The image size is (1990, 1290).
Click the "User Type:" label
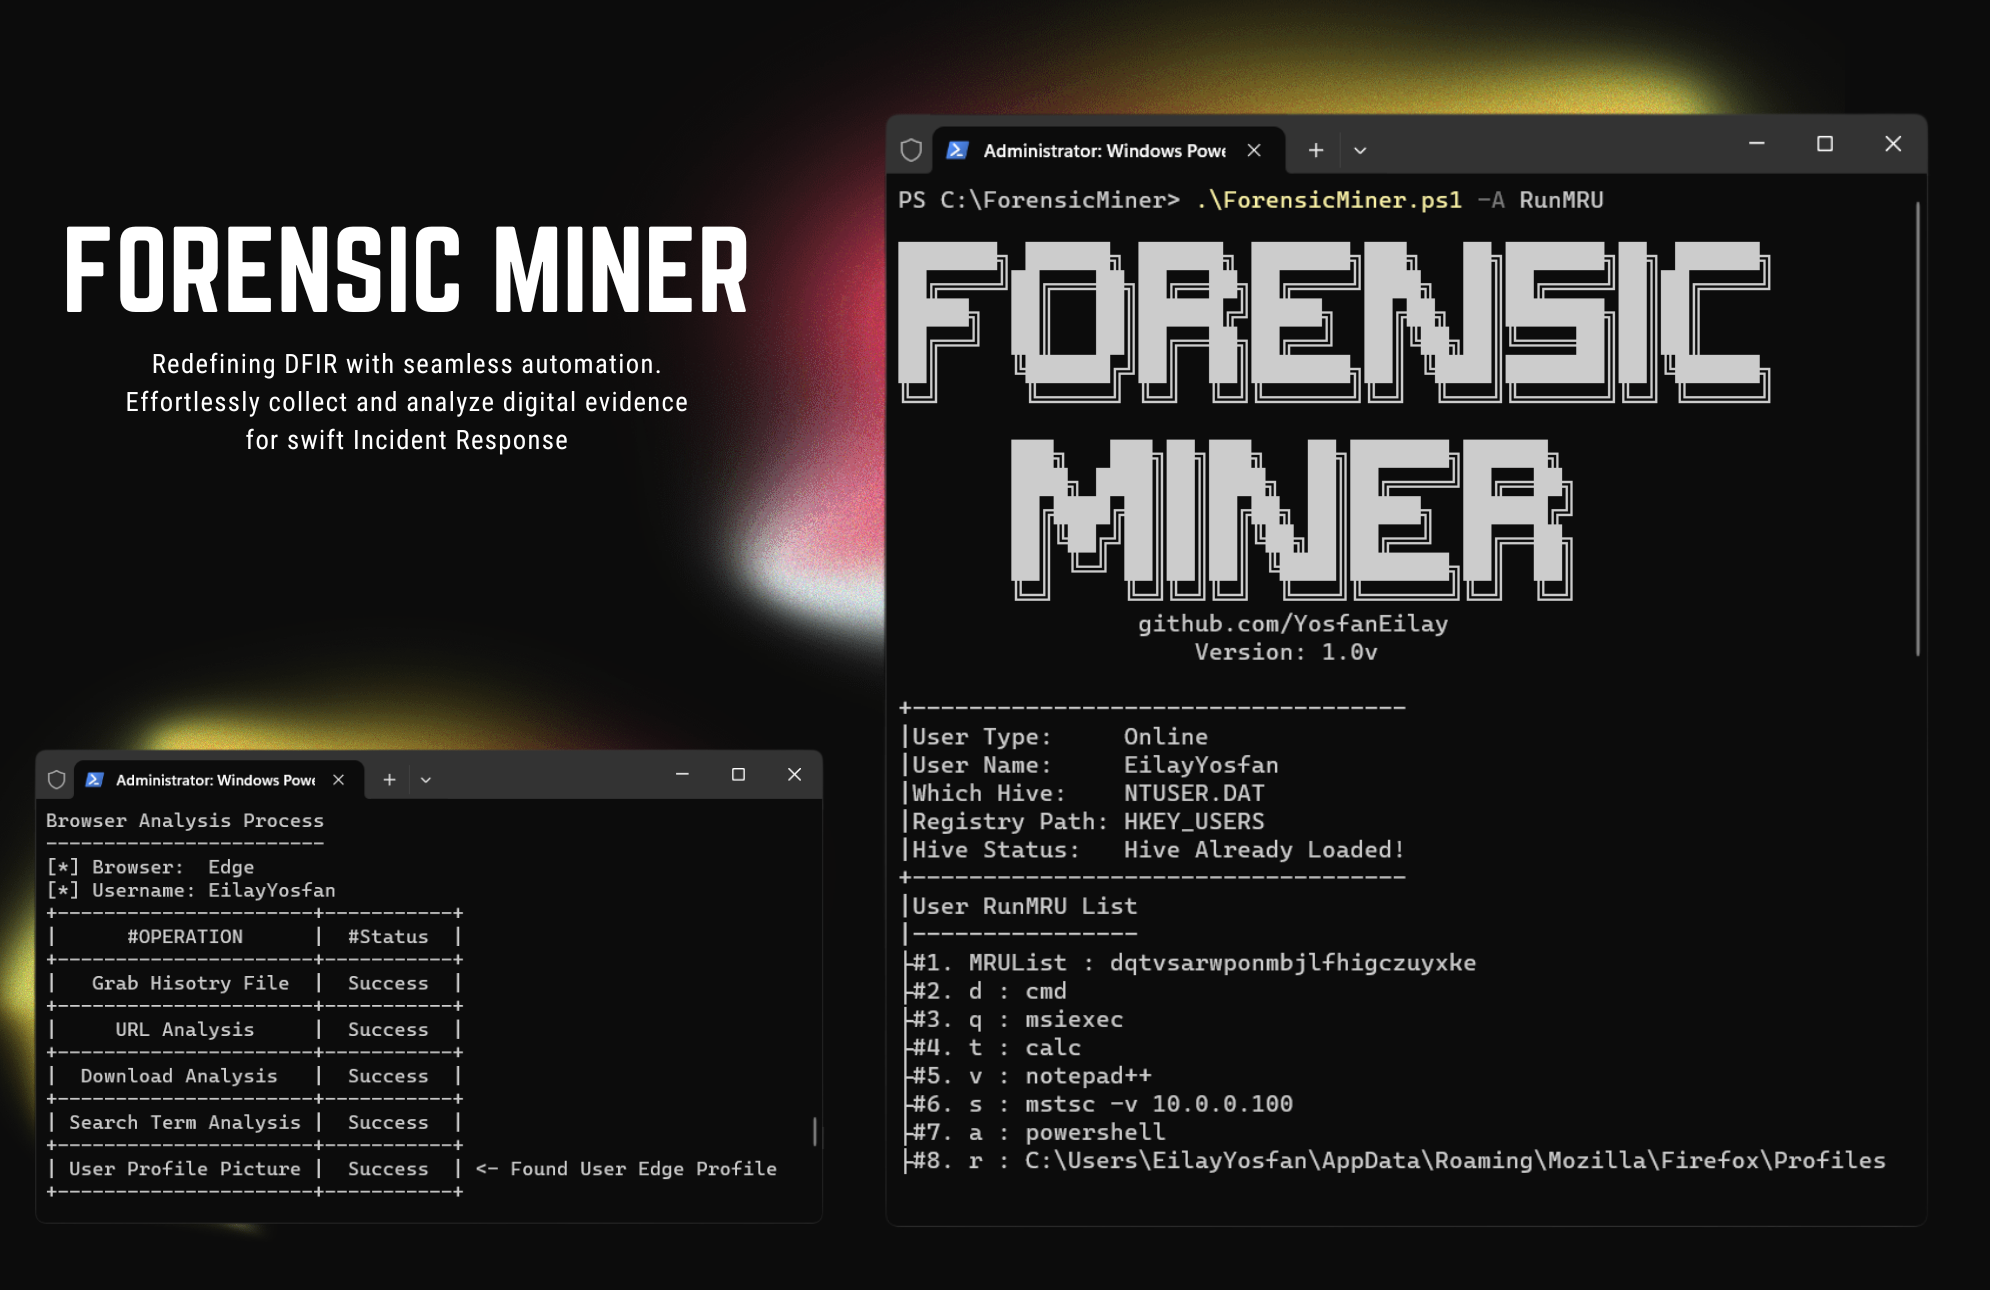coord(981,737)
